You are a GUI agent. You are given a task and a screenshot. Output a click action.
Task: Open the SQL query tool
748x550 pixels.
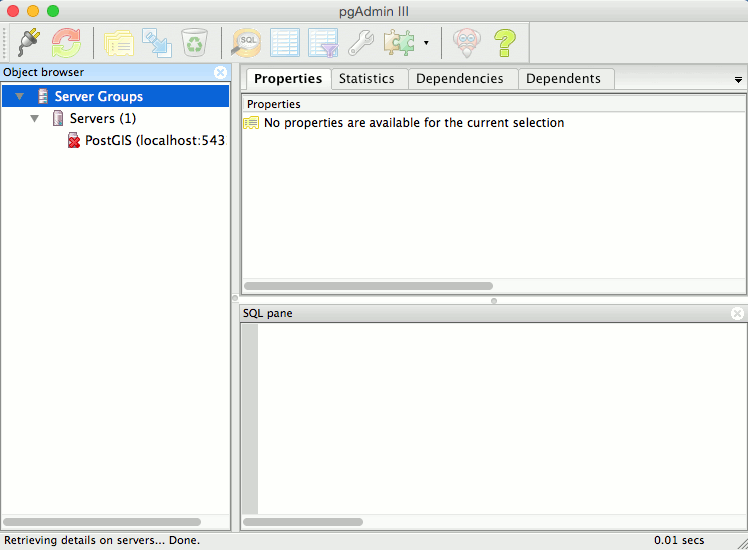246,42
